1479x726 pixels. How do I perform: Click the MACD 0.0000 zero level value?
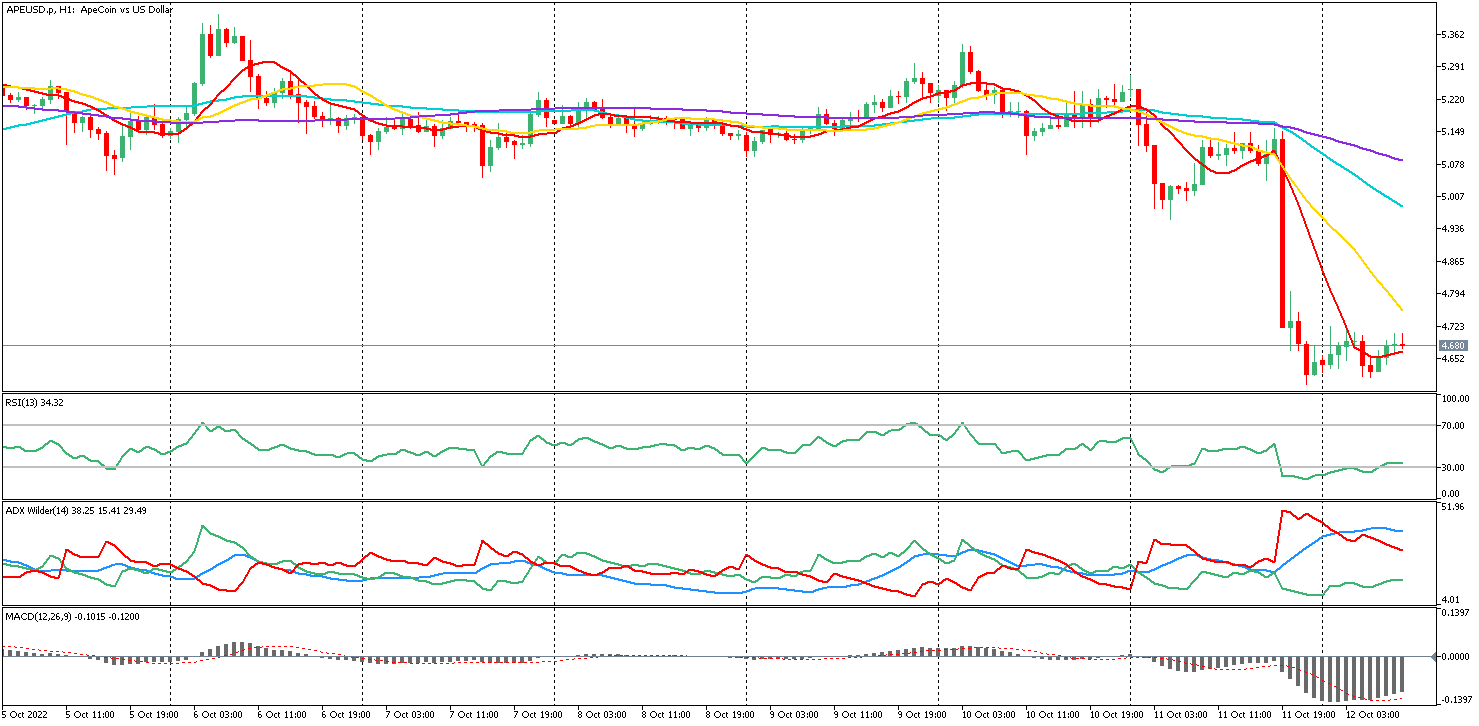click(1455, 657)
